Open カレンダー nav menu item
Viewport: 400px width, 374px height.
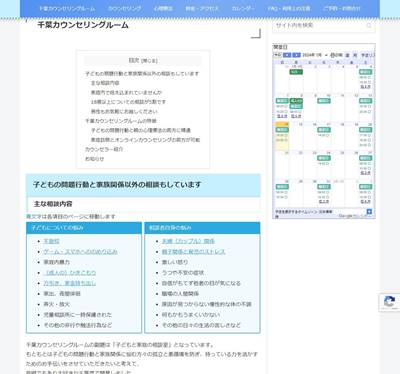pyautogui.click(x=243, y=9)
